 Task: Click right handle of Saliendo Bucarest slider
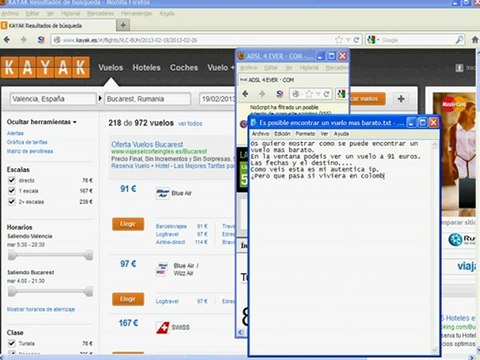[89, 292]
